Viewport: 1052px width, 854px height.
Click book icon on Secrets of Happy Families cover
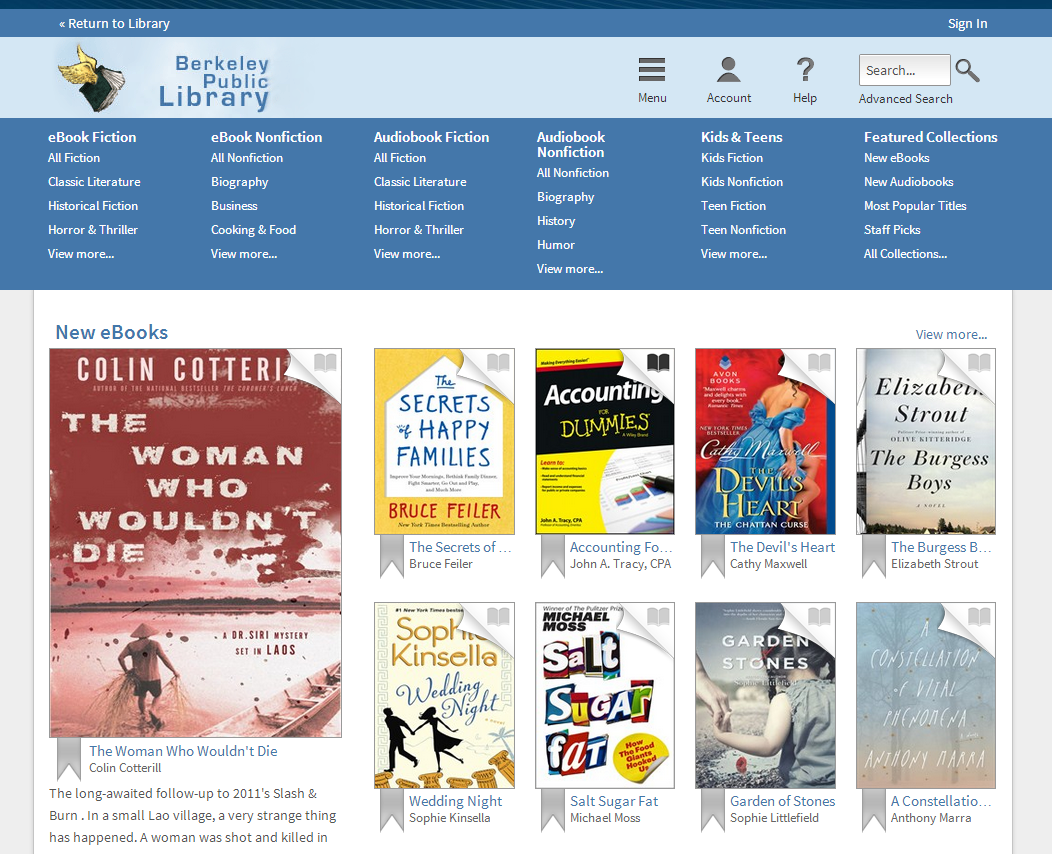(x=498, y=363)
